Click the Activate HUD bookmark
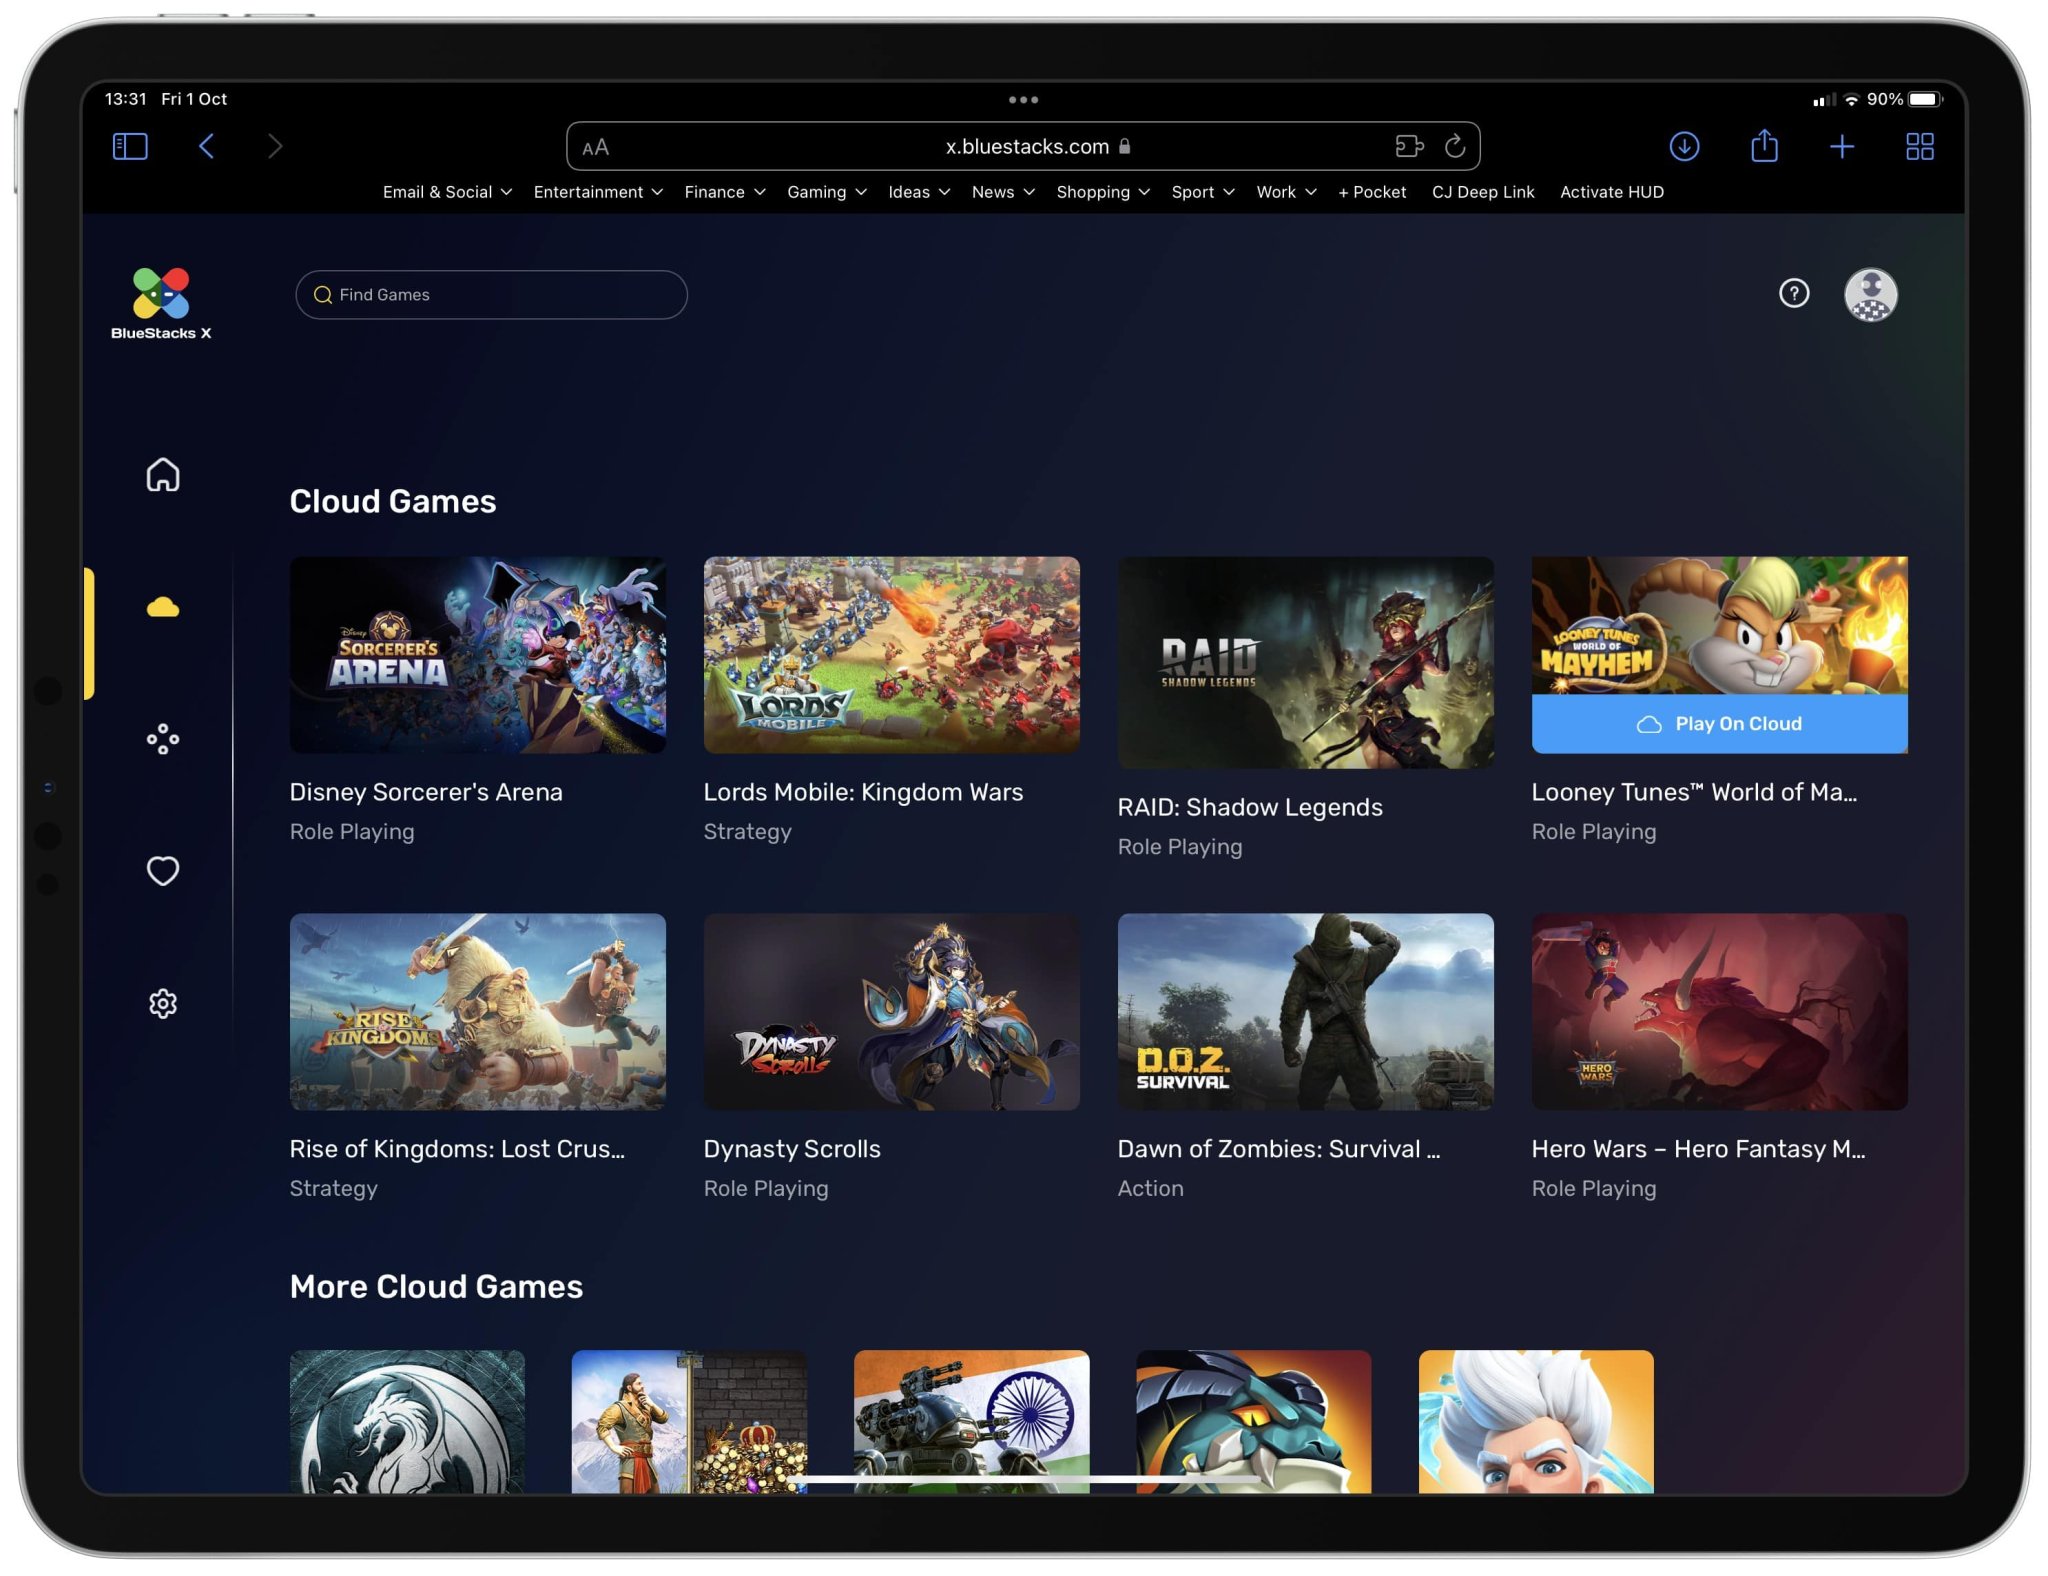The height and width of the screenshot is (1576, 2048). pos(1612,192)
